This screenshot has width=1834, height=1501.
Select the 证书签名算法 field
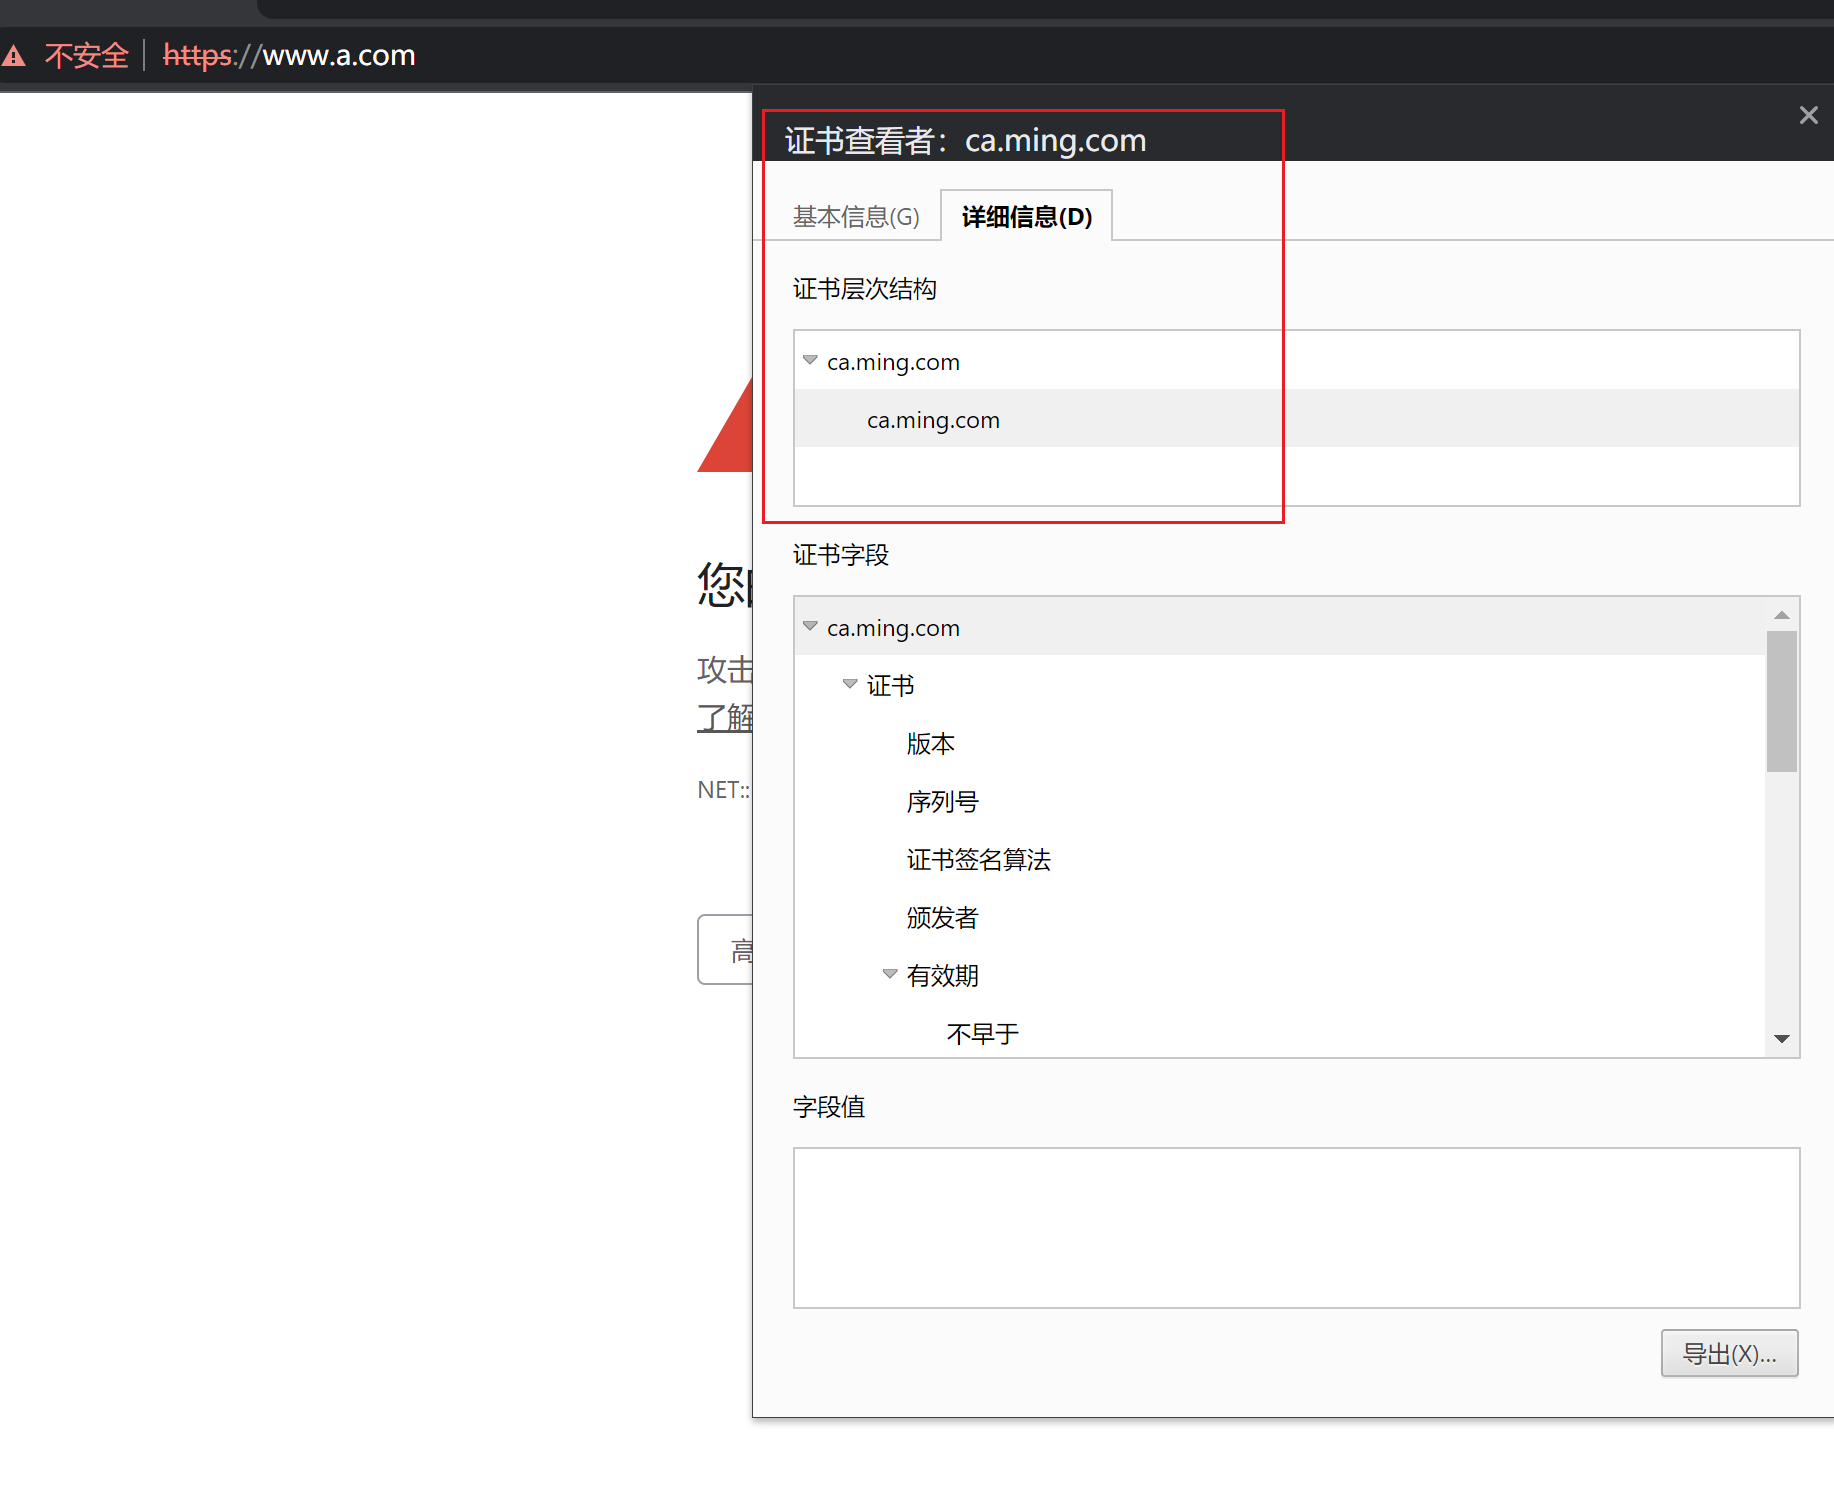coord(978,860)
